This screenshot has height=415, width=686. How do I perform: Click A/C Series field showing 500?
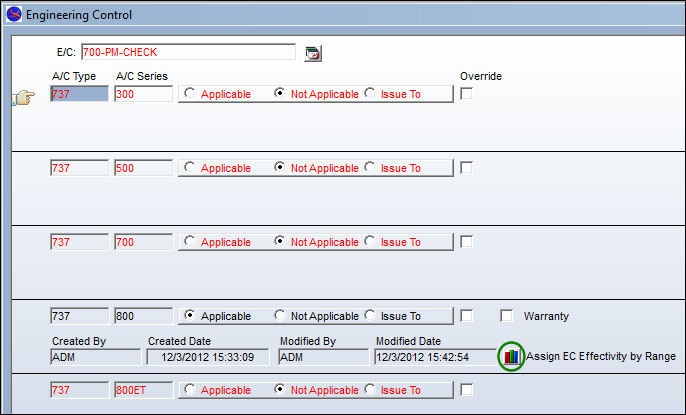pos(144,168)
